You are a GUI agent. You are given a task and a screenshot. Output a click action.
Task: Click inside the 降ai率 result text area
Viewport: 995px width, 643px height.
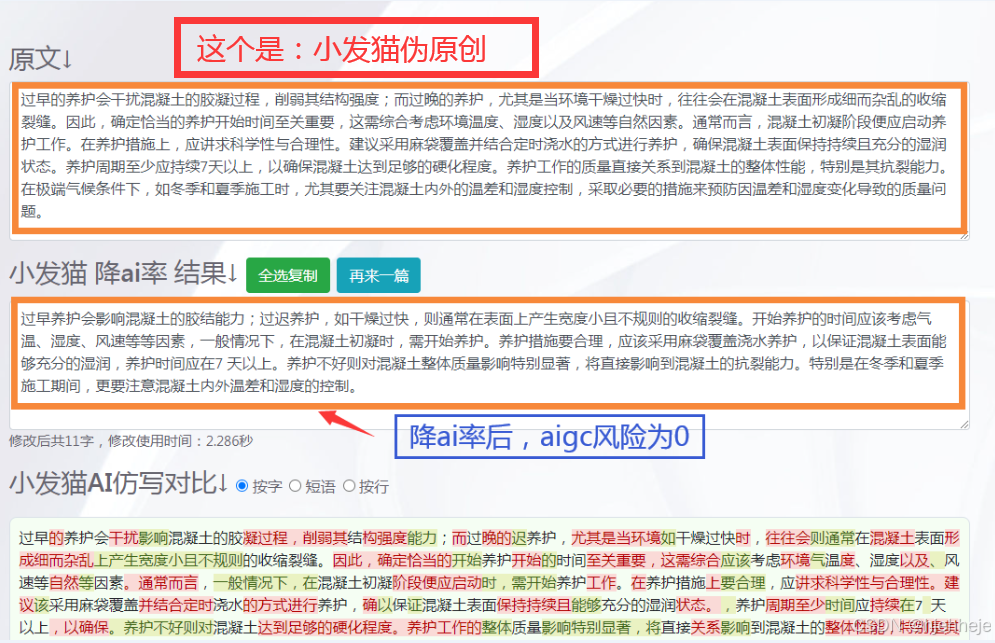489,363
